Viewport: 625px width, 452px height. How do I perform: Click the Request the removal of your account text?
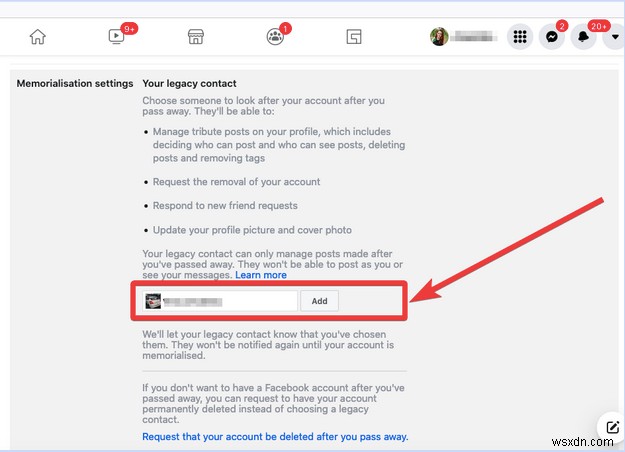[x=236, y=182]
